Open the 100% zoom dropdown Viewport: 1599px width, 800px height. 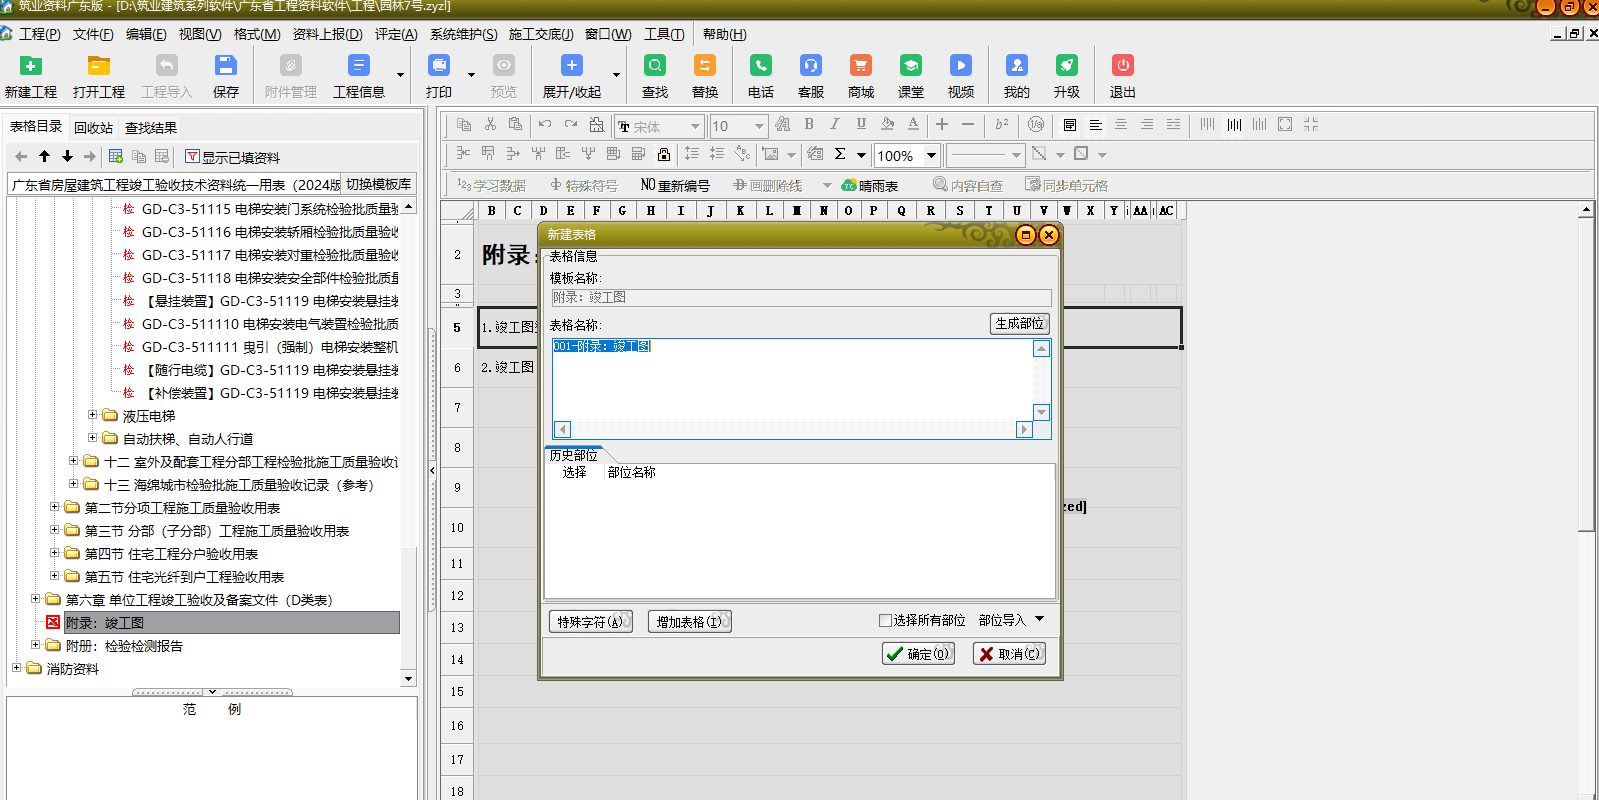pyautogui.click(x=931, y=155)
